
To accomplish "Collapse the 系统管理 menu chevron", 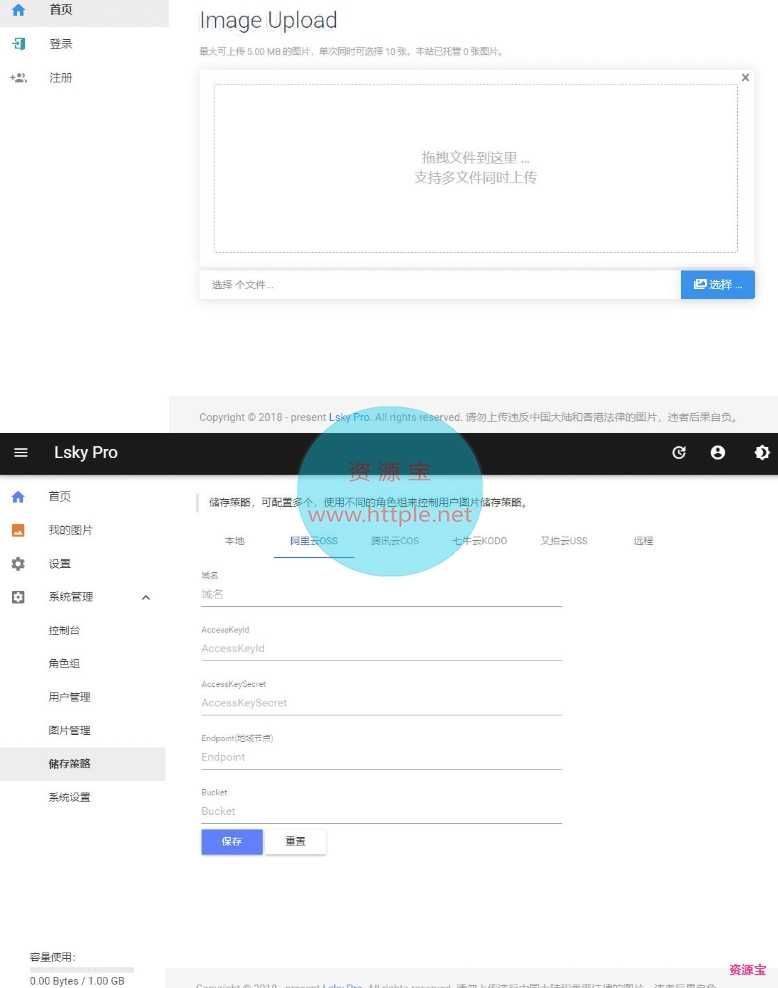I will 146,597.
